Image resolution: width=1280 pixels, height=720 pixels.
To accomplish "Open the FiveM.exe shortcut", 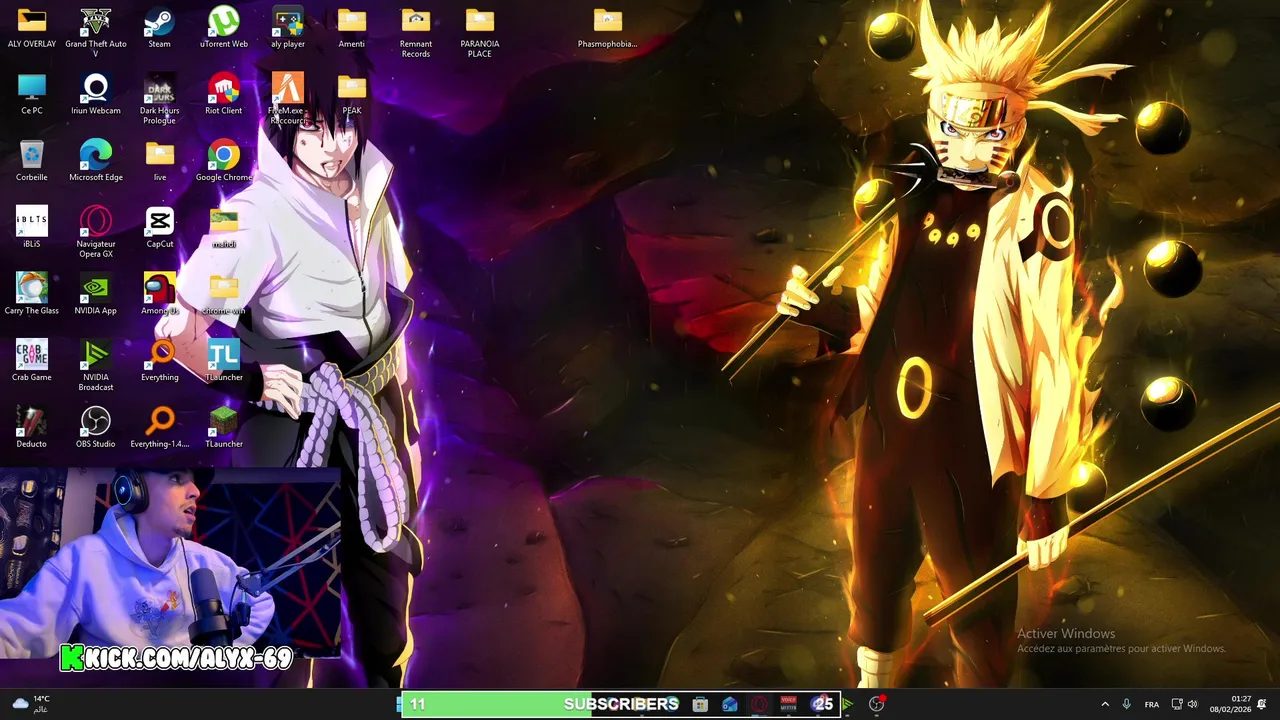I will (x=288, y=100).
